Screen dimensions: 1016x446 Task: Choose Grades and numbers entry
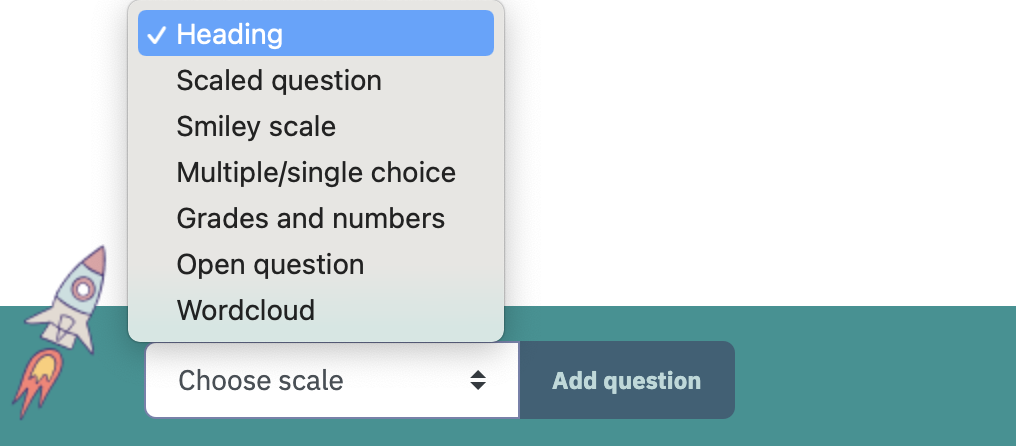(x=316, y=218)
